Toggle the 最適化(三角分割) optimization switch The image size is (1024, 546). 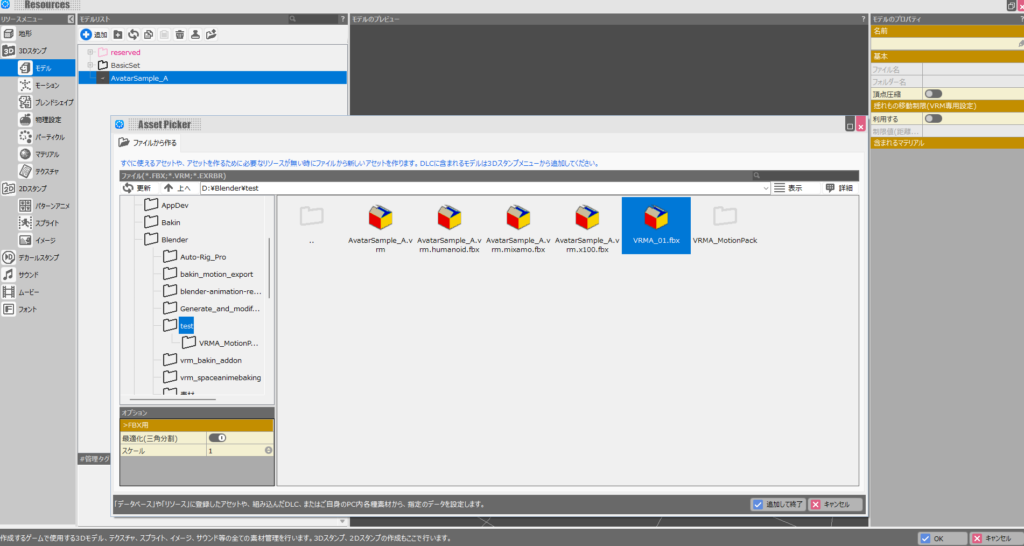[216, 438]
